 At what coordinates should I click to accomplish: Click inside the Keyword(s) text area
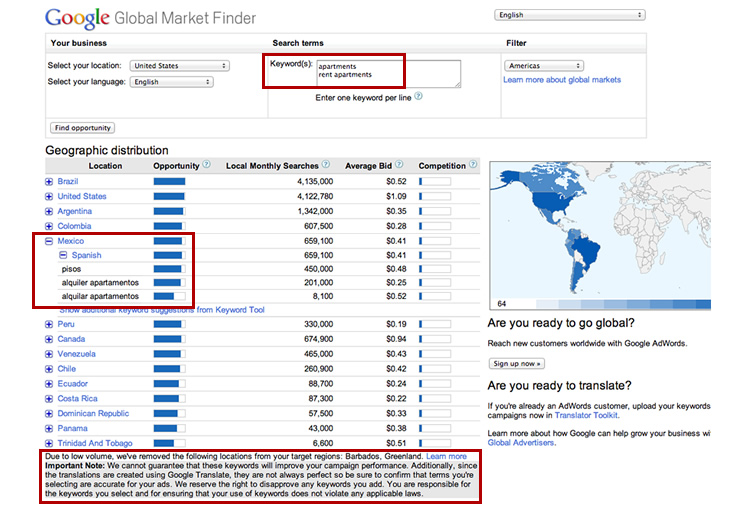pyautogui.click(x=389, y=74)
